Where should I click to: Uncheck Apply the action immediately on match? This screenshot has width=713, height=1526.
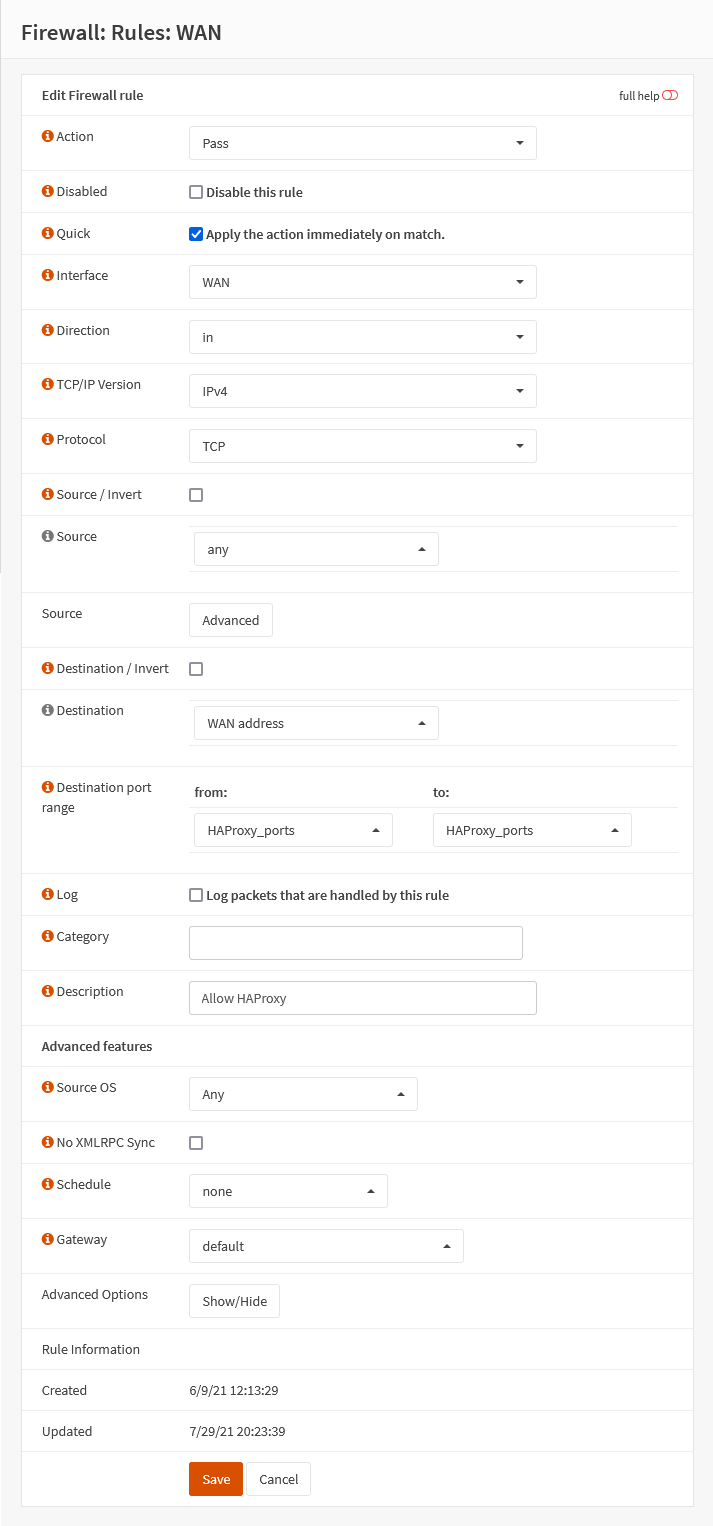point(196,234)
